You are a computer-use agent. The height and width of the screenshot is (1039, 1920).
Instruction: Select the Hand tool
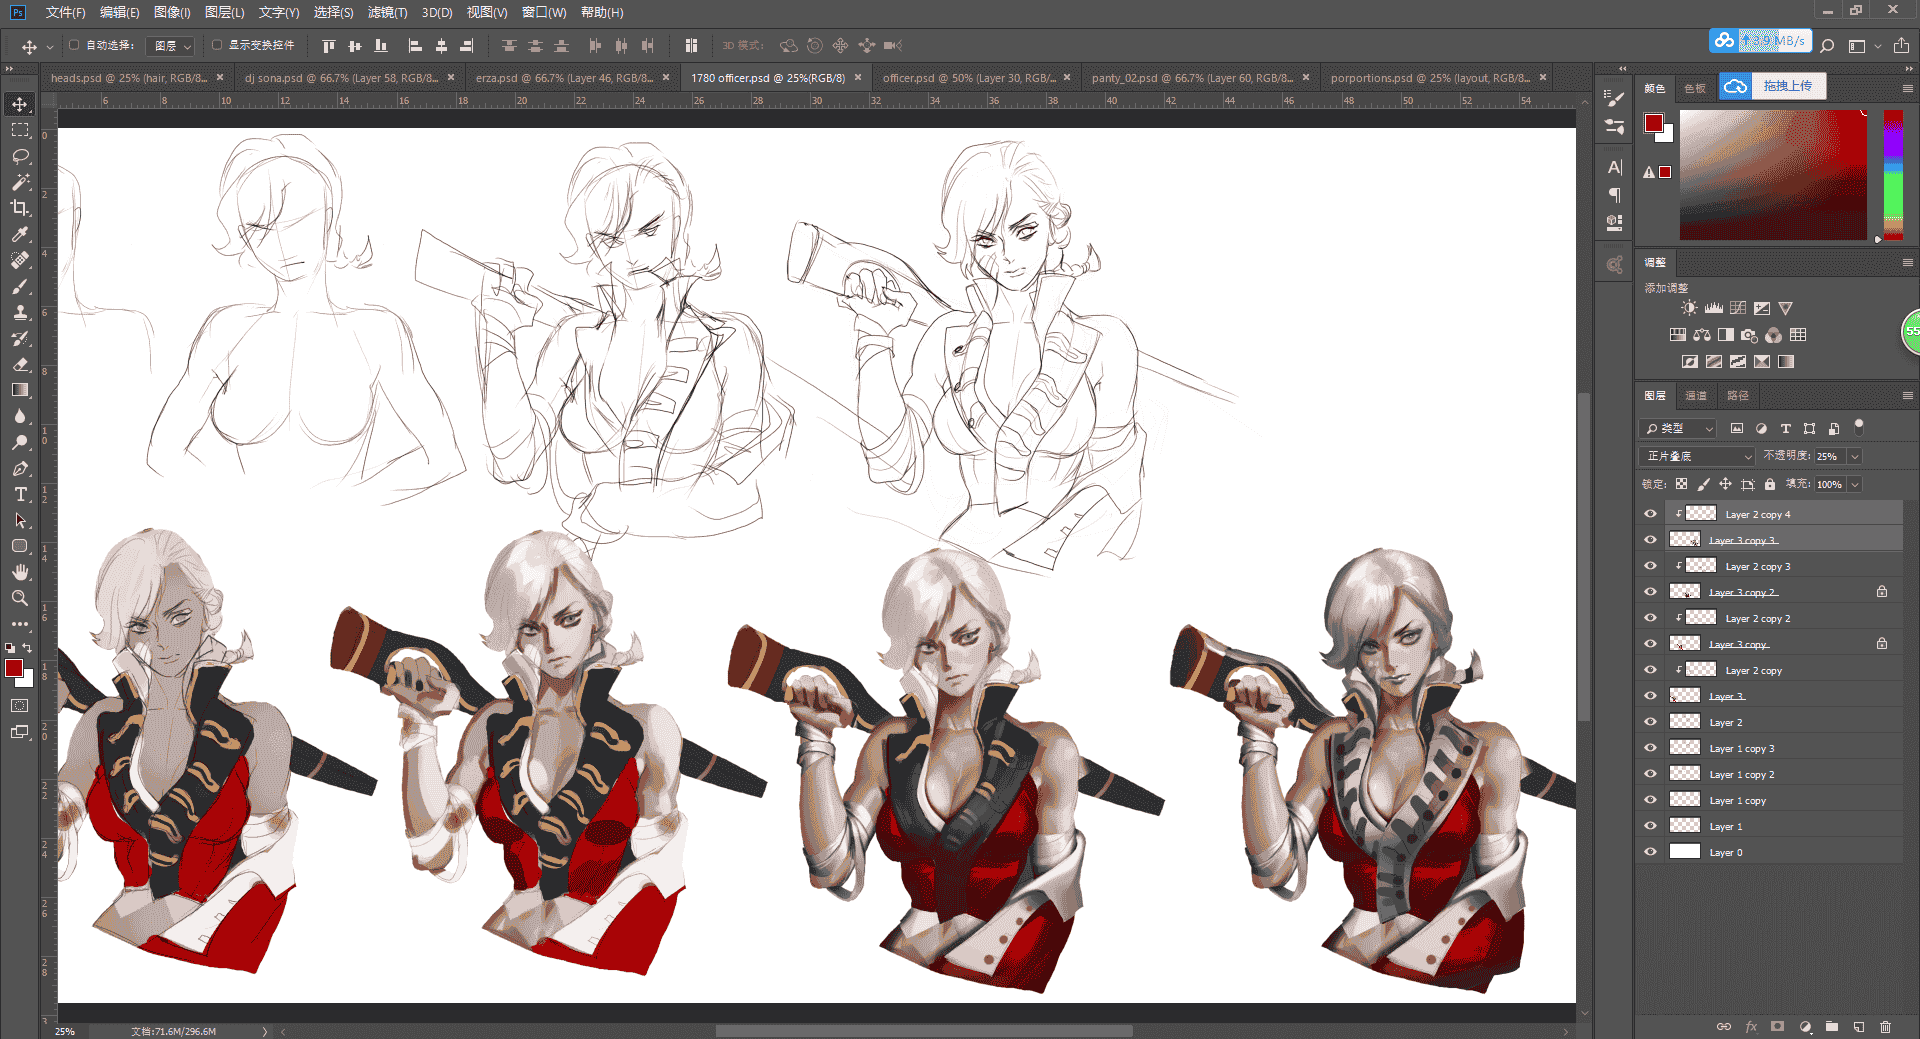click(x=20, y=572)
